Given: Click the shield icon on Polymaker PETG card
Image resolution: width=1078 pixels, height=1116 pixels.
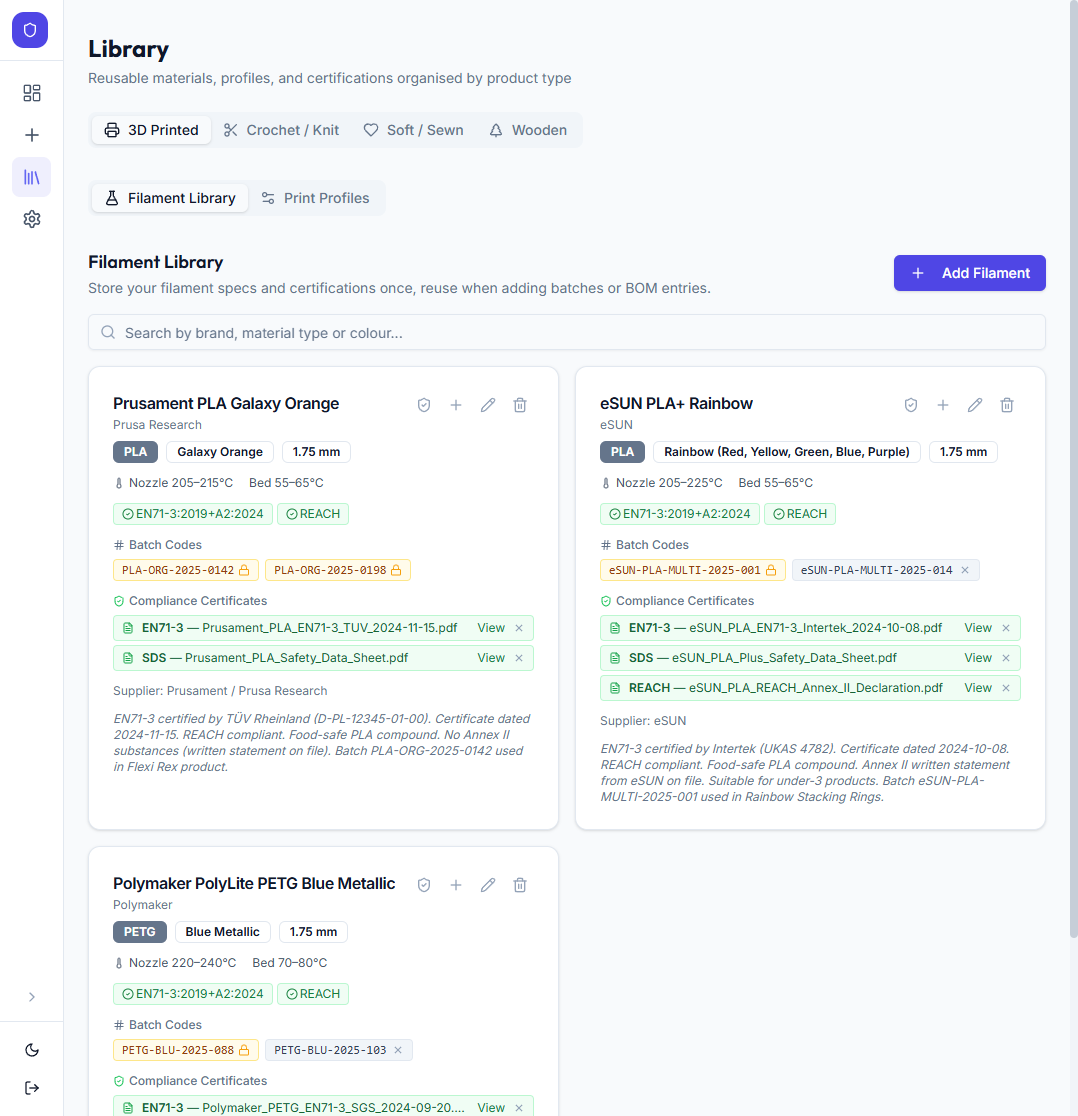Looking at the screenshot, I should point(424,885).
